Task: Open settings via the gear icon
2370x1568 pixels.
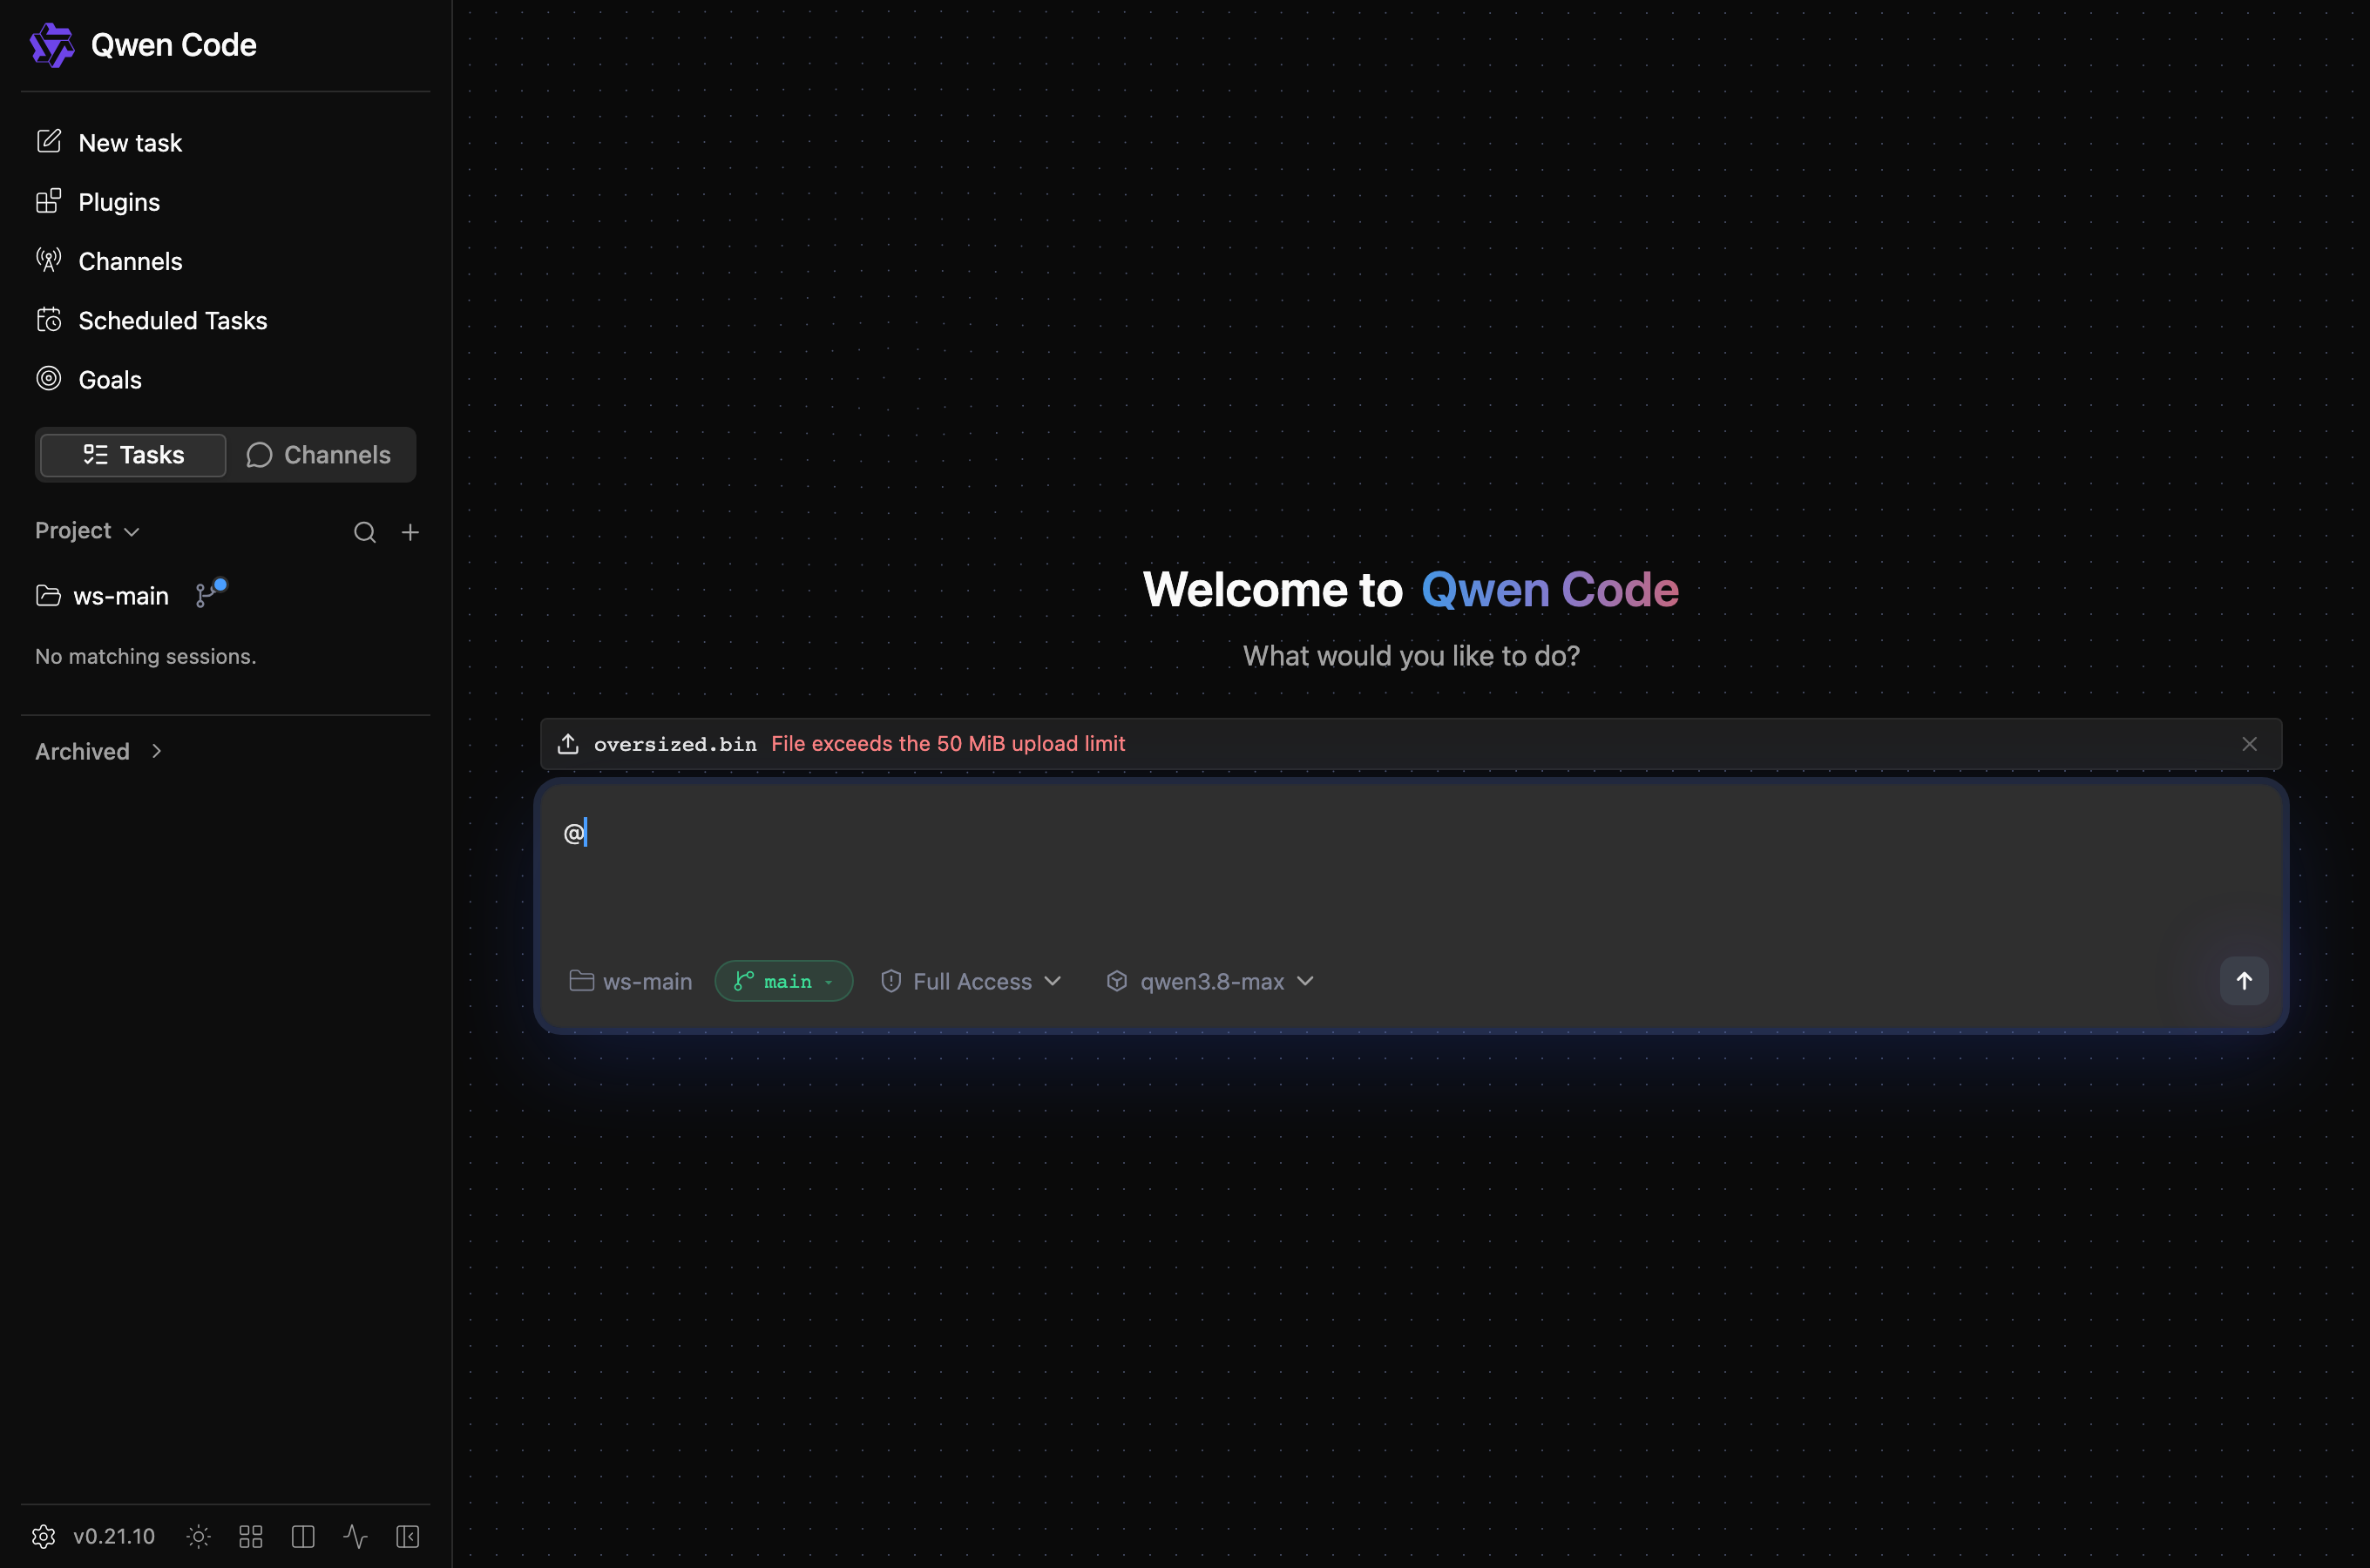Action: 44,1536
